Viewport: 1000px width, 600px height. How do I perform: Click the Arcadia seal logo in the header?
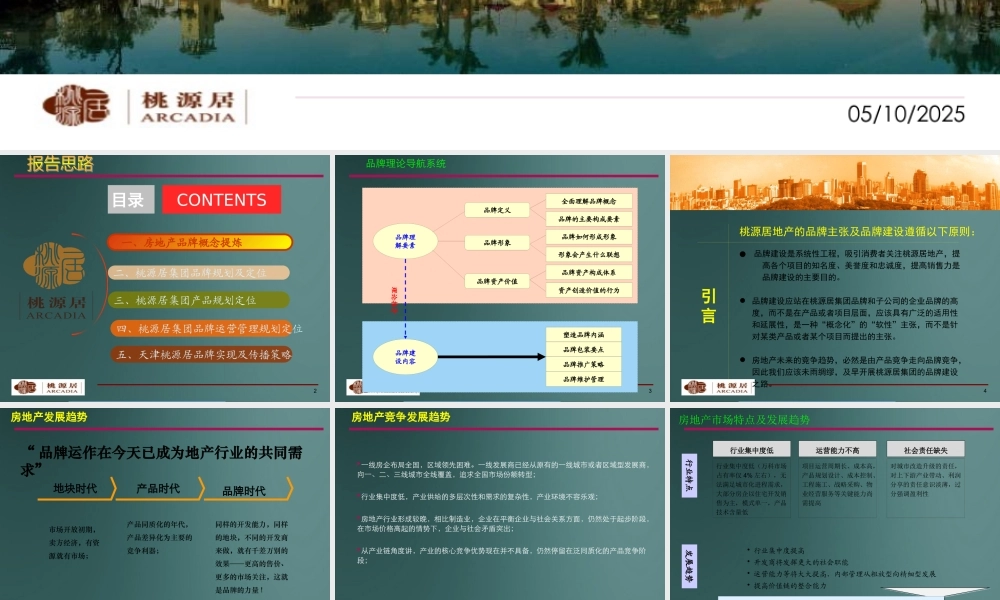tap(77, 105)
